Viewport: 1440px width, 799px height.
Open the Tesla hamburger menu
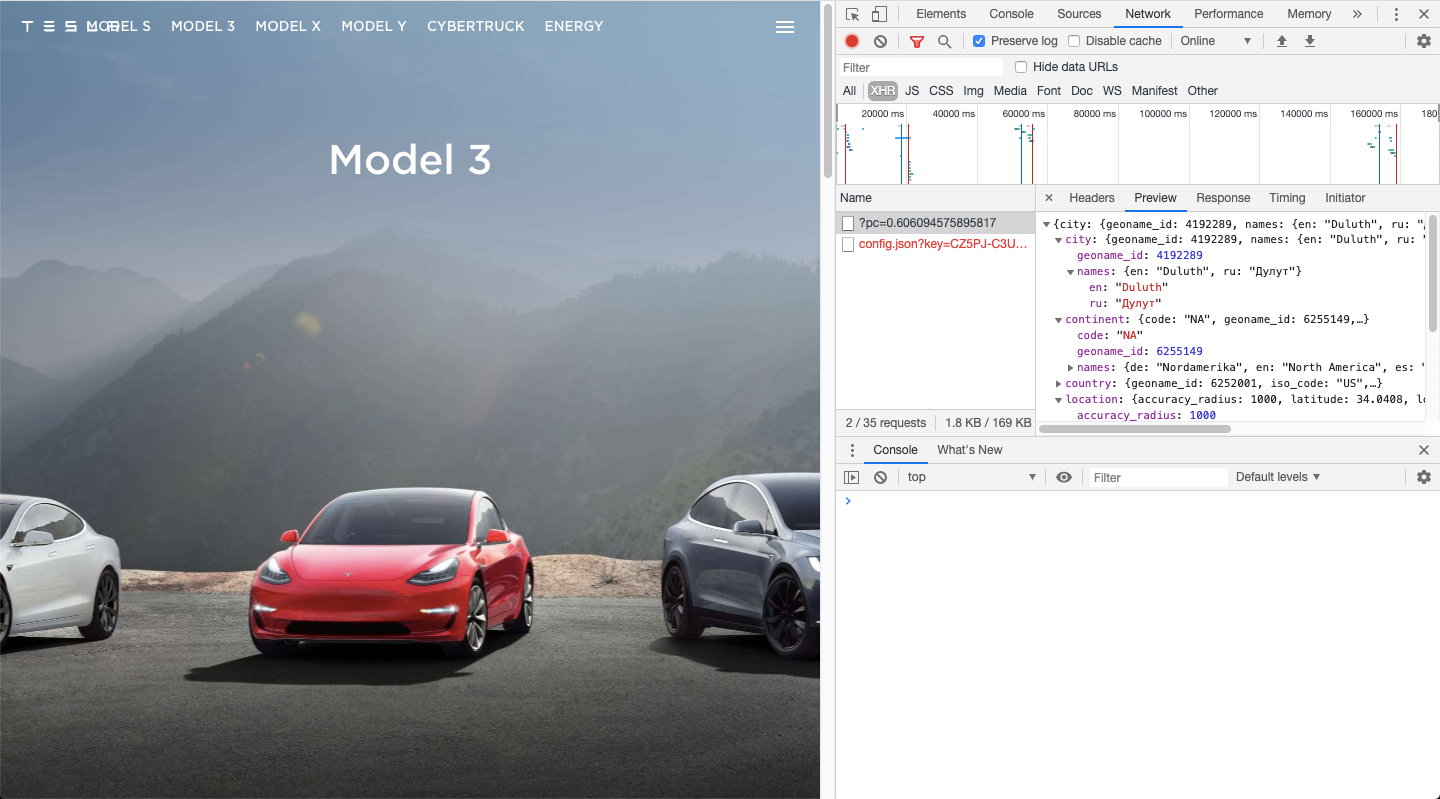785,27
